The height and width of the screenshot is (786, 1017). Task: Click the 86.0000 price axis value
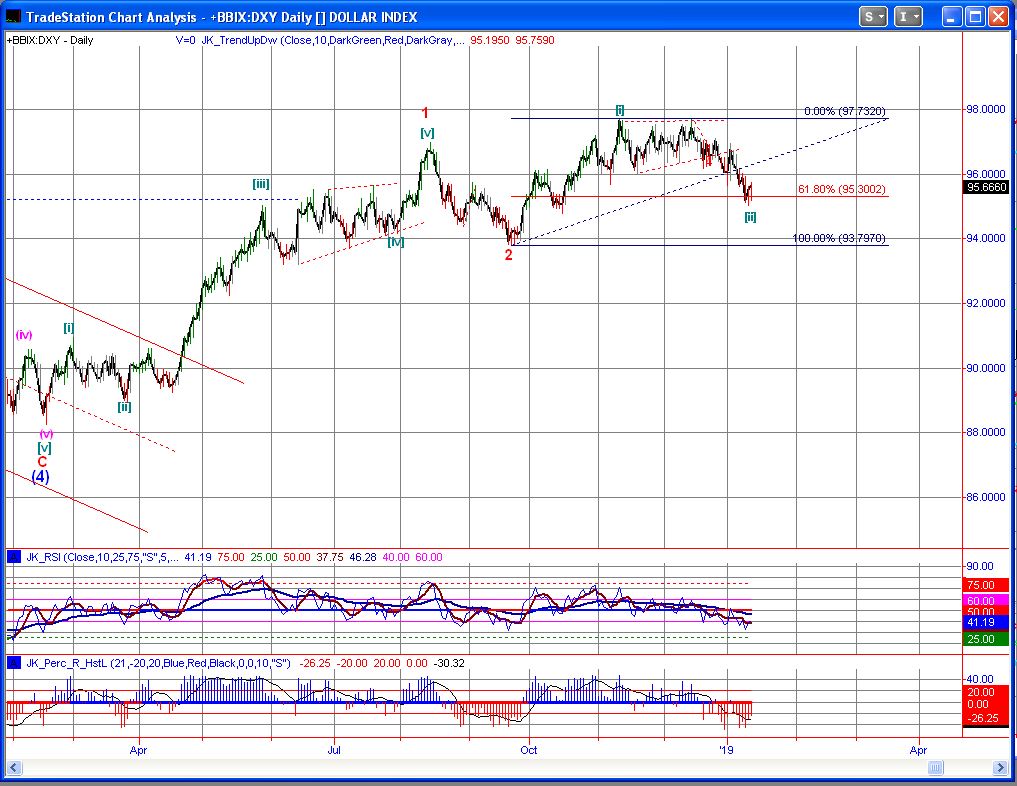tap(986, 497)
